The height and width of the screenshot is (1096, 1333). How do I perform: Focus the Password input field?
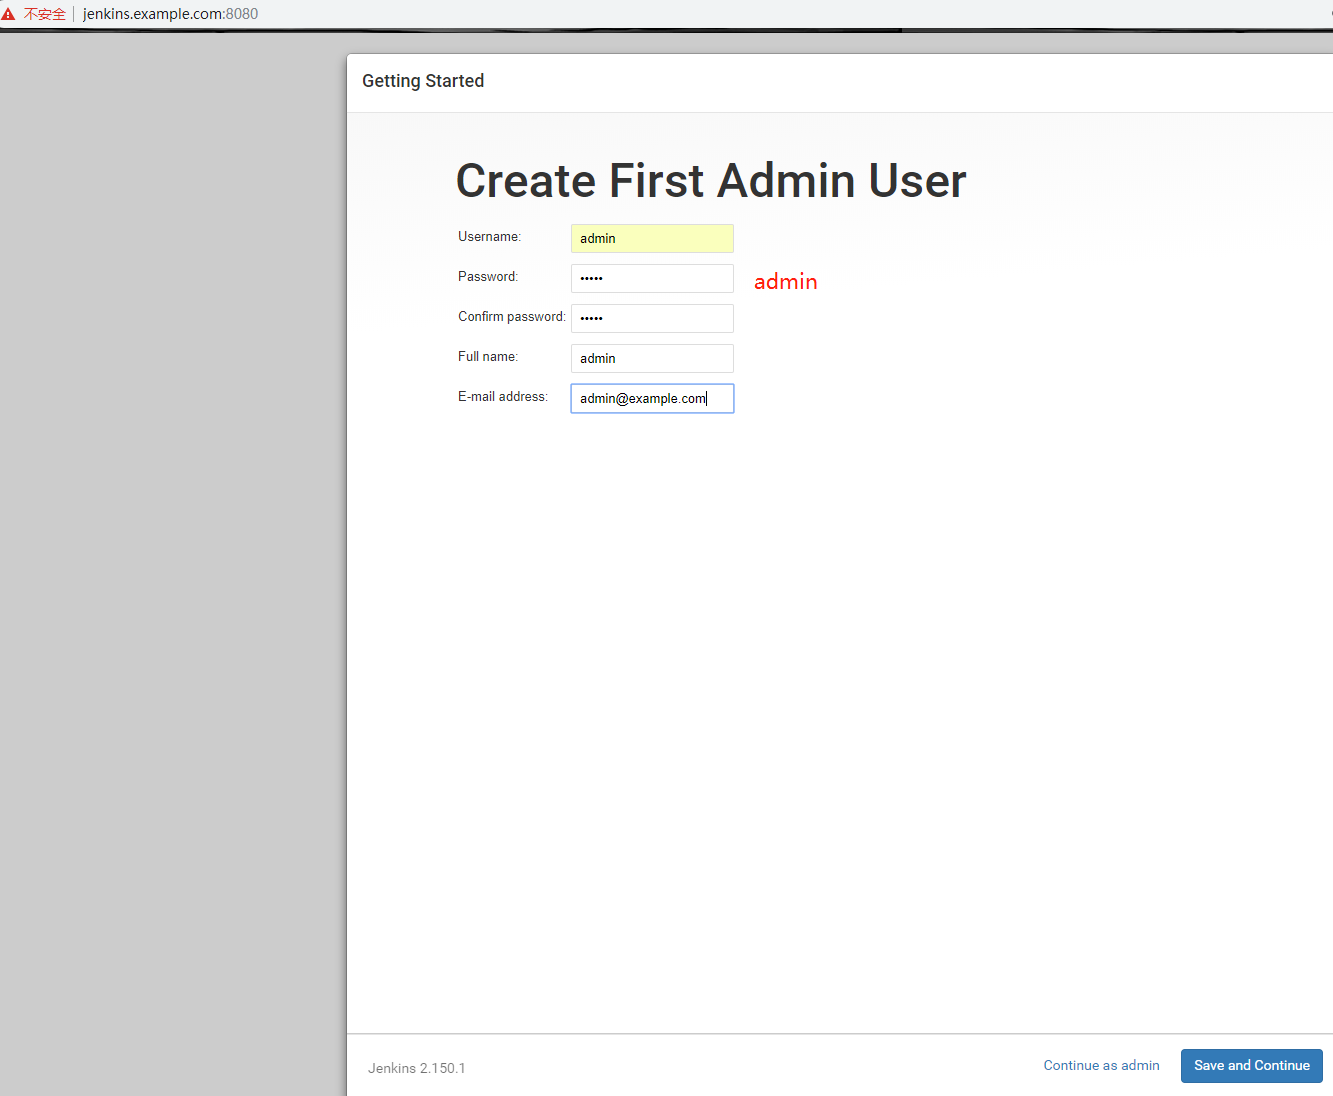coord(652,278)
